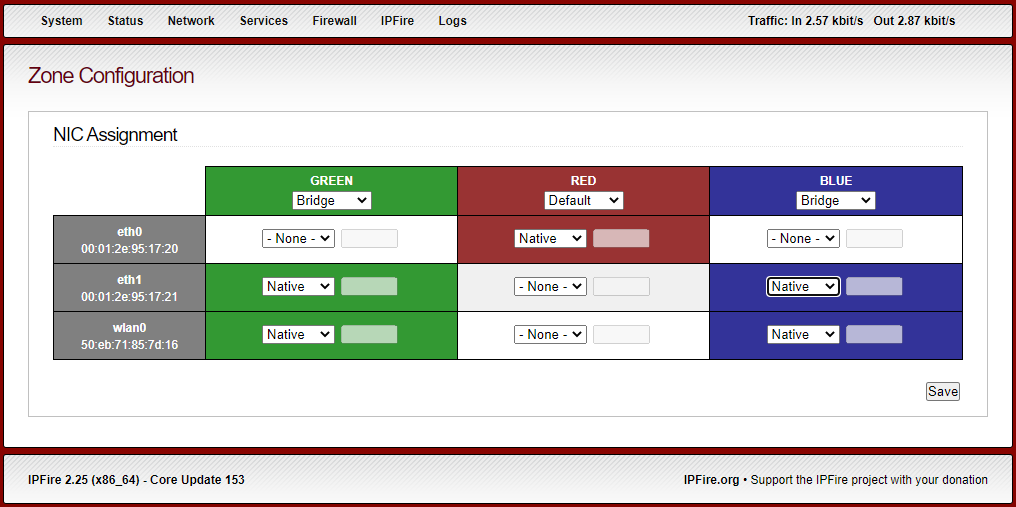Open the IPFire menu
Image resolution: width=1016 pixels, height=507 pixels.
(x=397, y=21)
